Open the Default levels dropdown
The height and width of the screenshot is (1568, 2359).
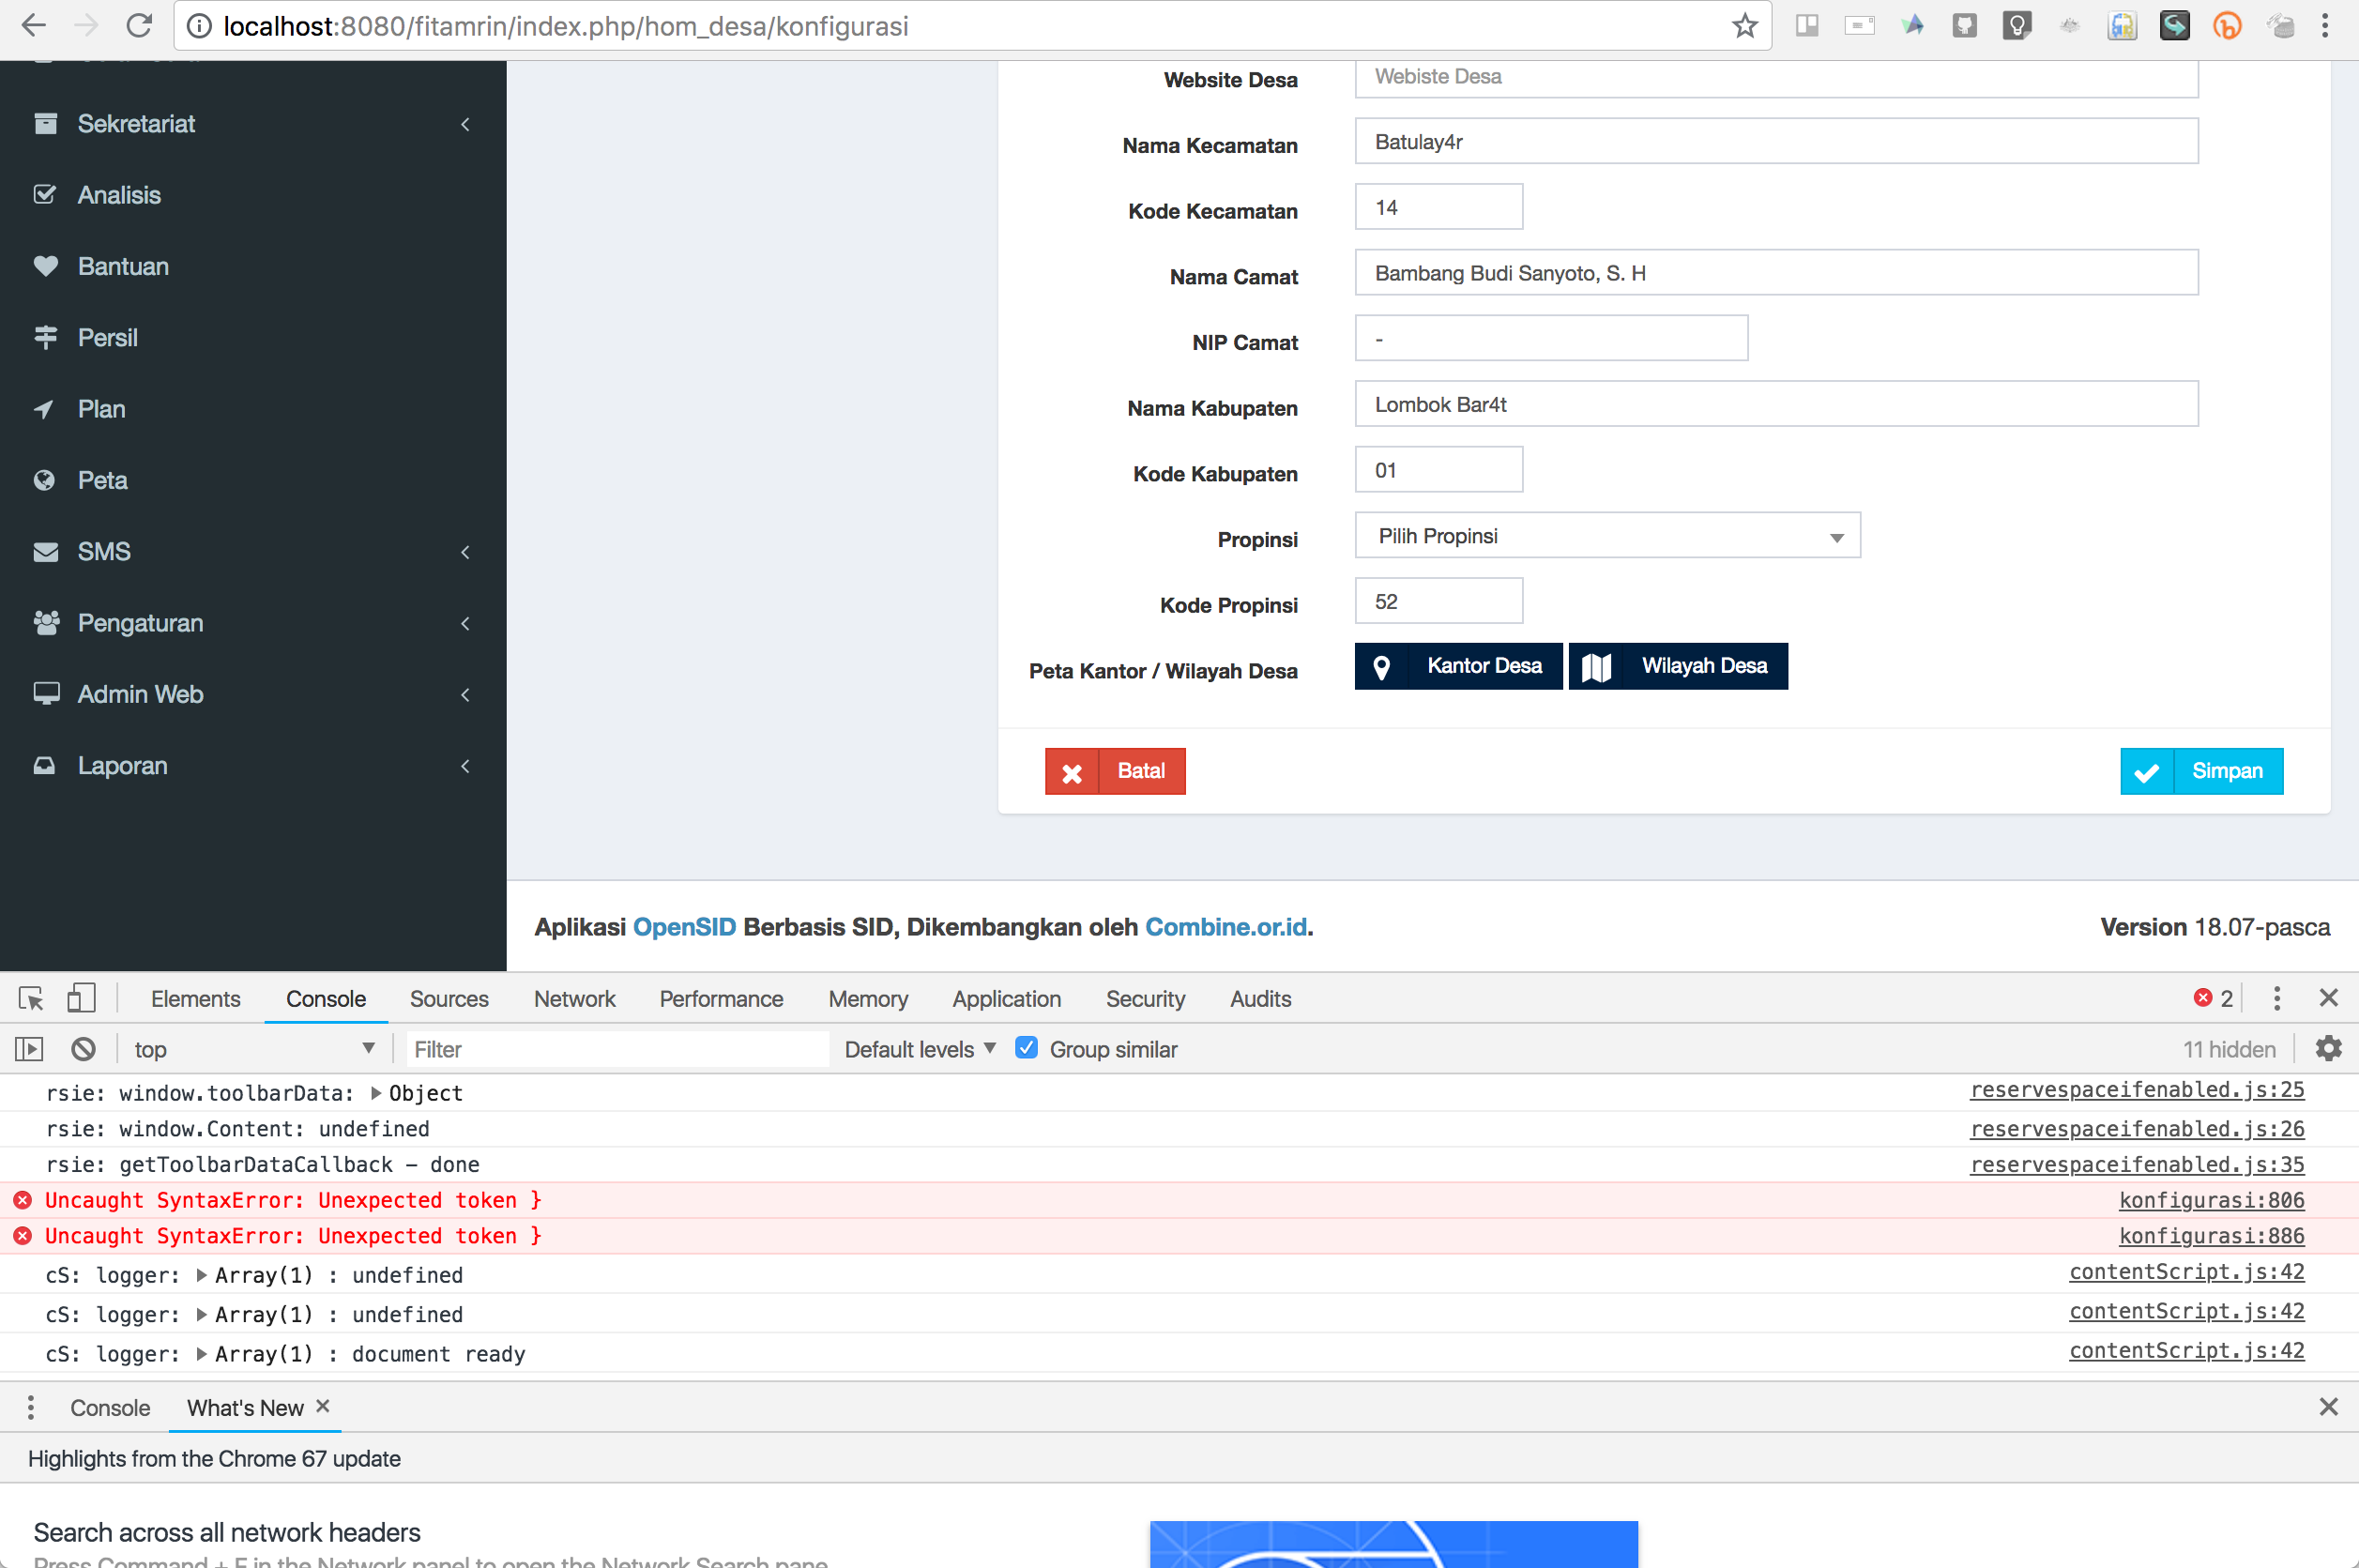click(916, 1048)
